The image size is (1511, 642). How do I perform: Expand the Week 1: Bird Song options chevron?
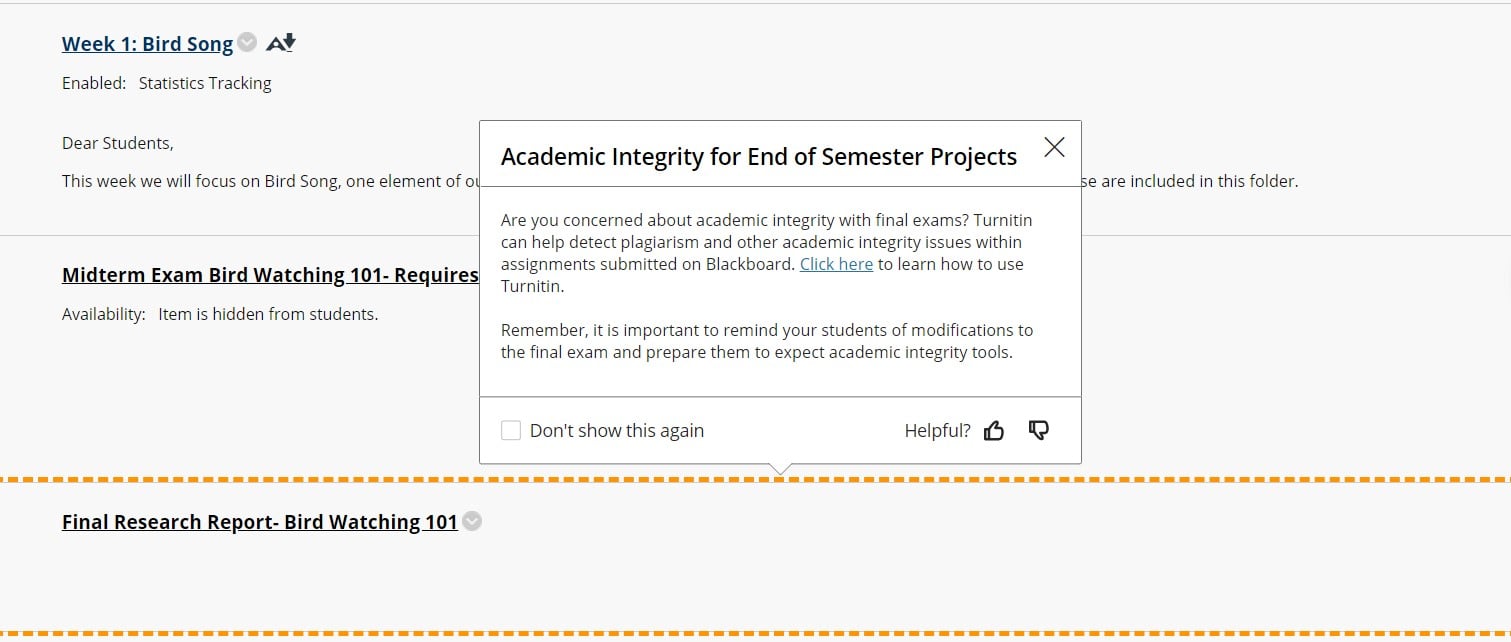pyautogui.click(x=246, y=43)
